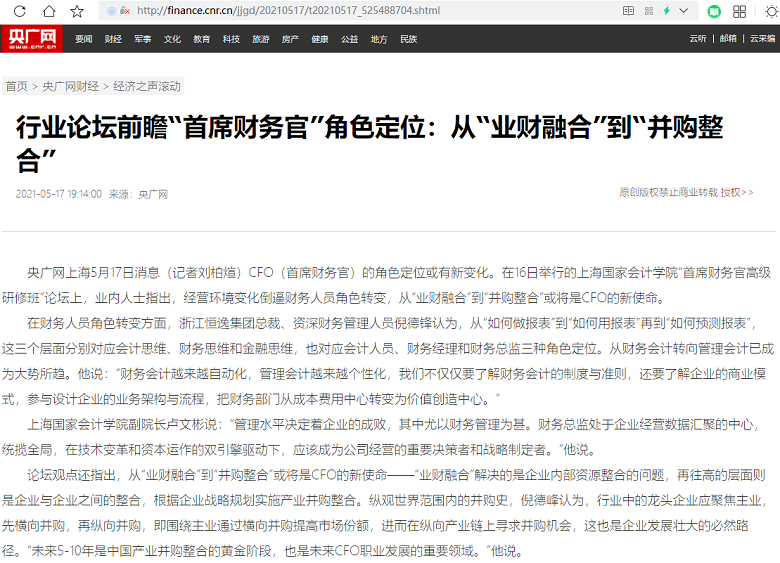Screen dimensions: 780x563
Task: Click the 首页 breadcrumb link
Action: point(16,86)
